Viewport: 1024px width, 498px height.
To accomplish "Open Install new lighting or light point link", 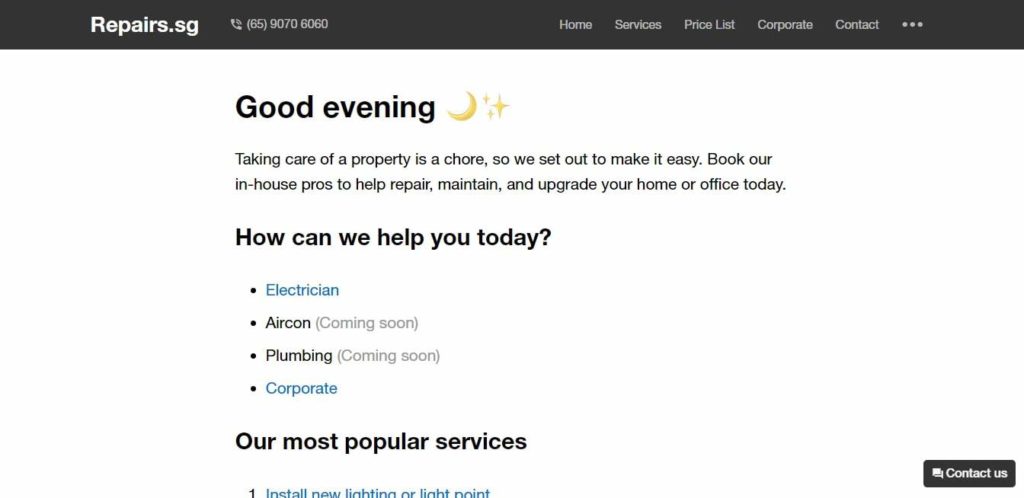I will [x=377, y=493].
